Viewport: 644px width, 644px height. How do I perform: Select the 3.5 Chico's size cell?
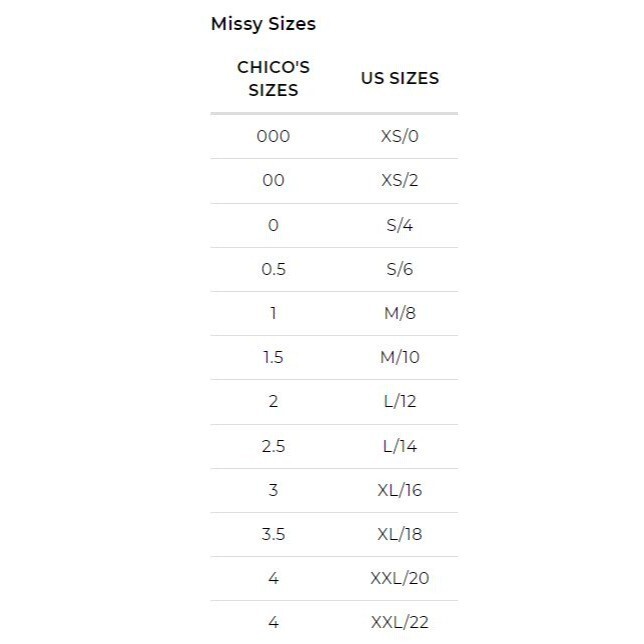click(274, 534)
